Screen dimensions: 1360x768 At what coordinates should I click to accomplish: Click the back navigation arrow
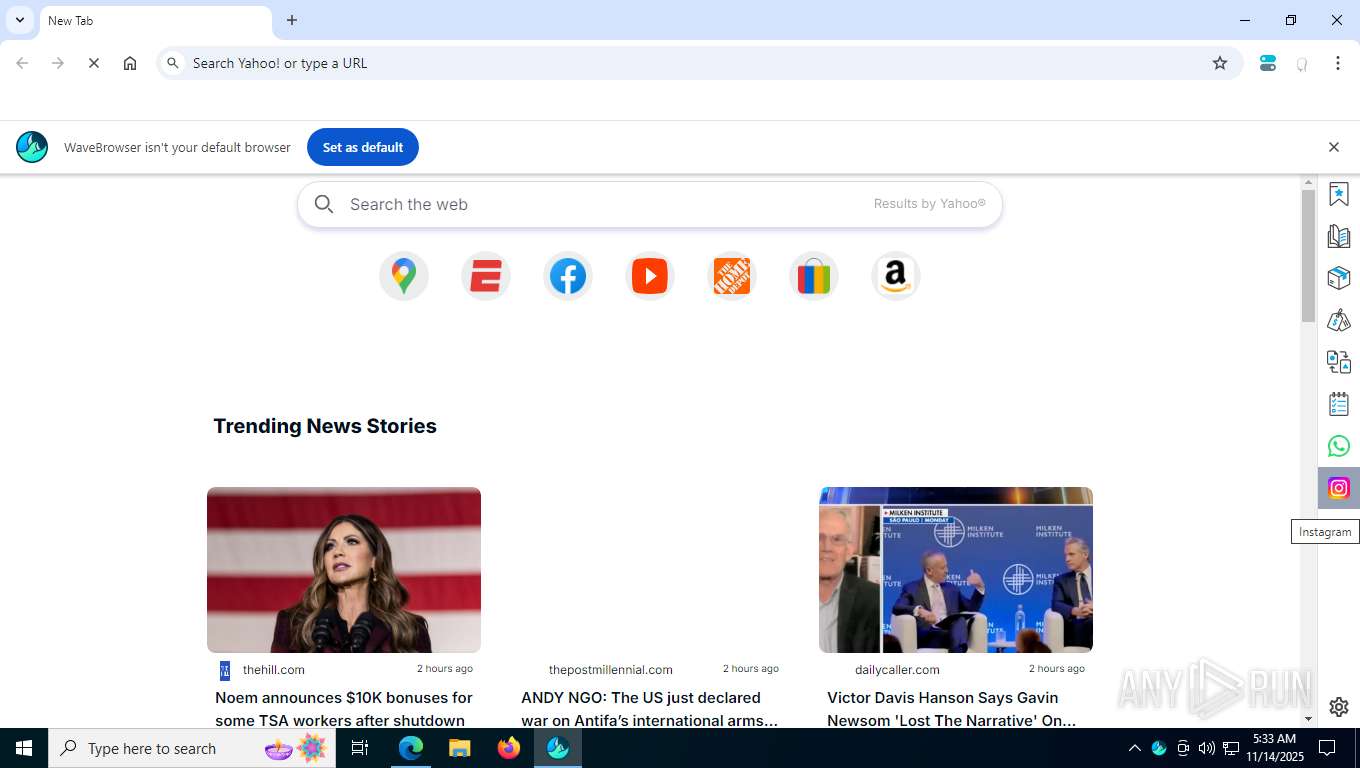[22, 63]
